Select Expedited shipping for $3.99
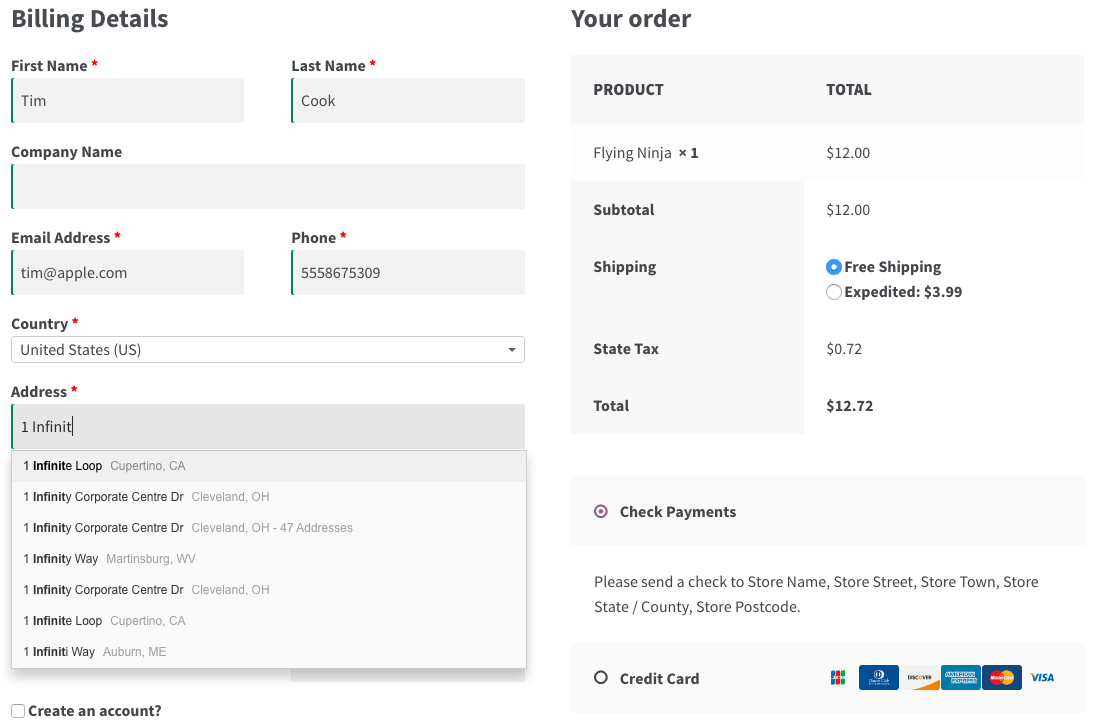The height and width of the screenshot is (727, 1098). coord(833,292)
